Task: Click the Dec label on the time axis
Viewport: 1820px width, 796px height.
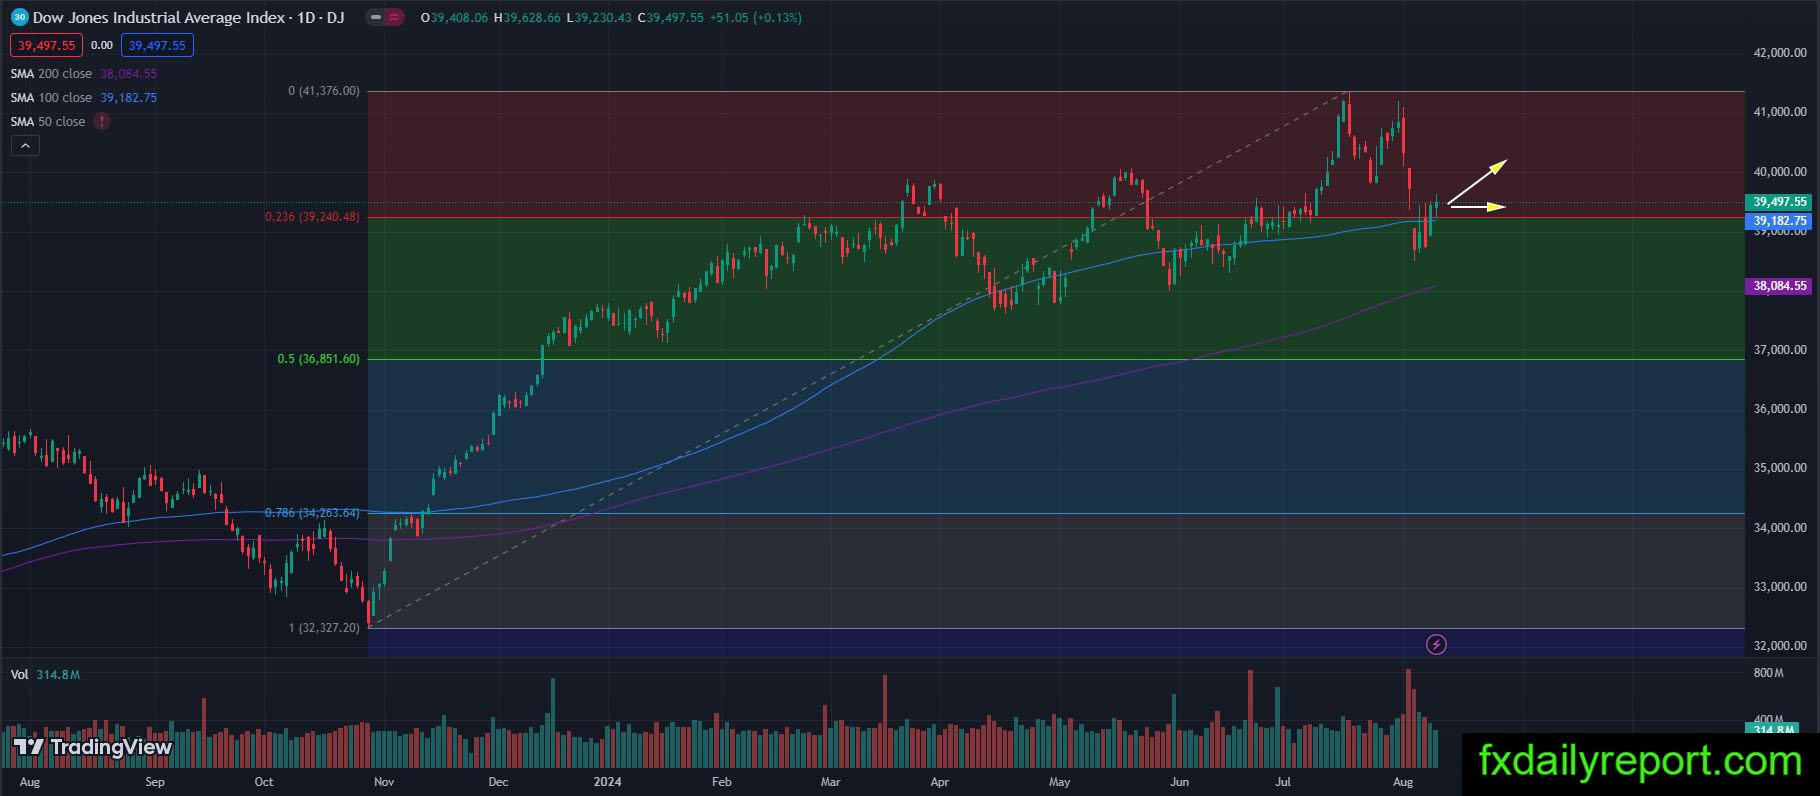Action: [498, 782]
